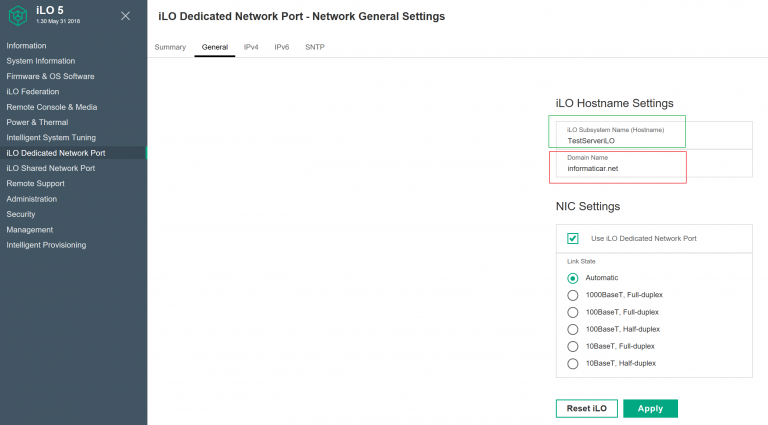This screenshot has width=768, height=425.
Task: Navigate to iLO Shared Network Port
Action: coord(51,168)
